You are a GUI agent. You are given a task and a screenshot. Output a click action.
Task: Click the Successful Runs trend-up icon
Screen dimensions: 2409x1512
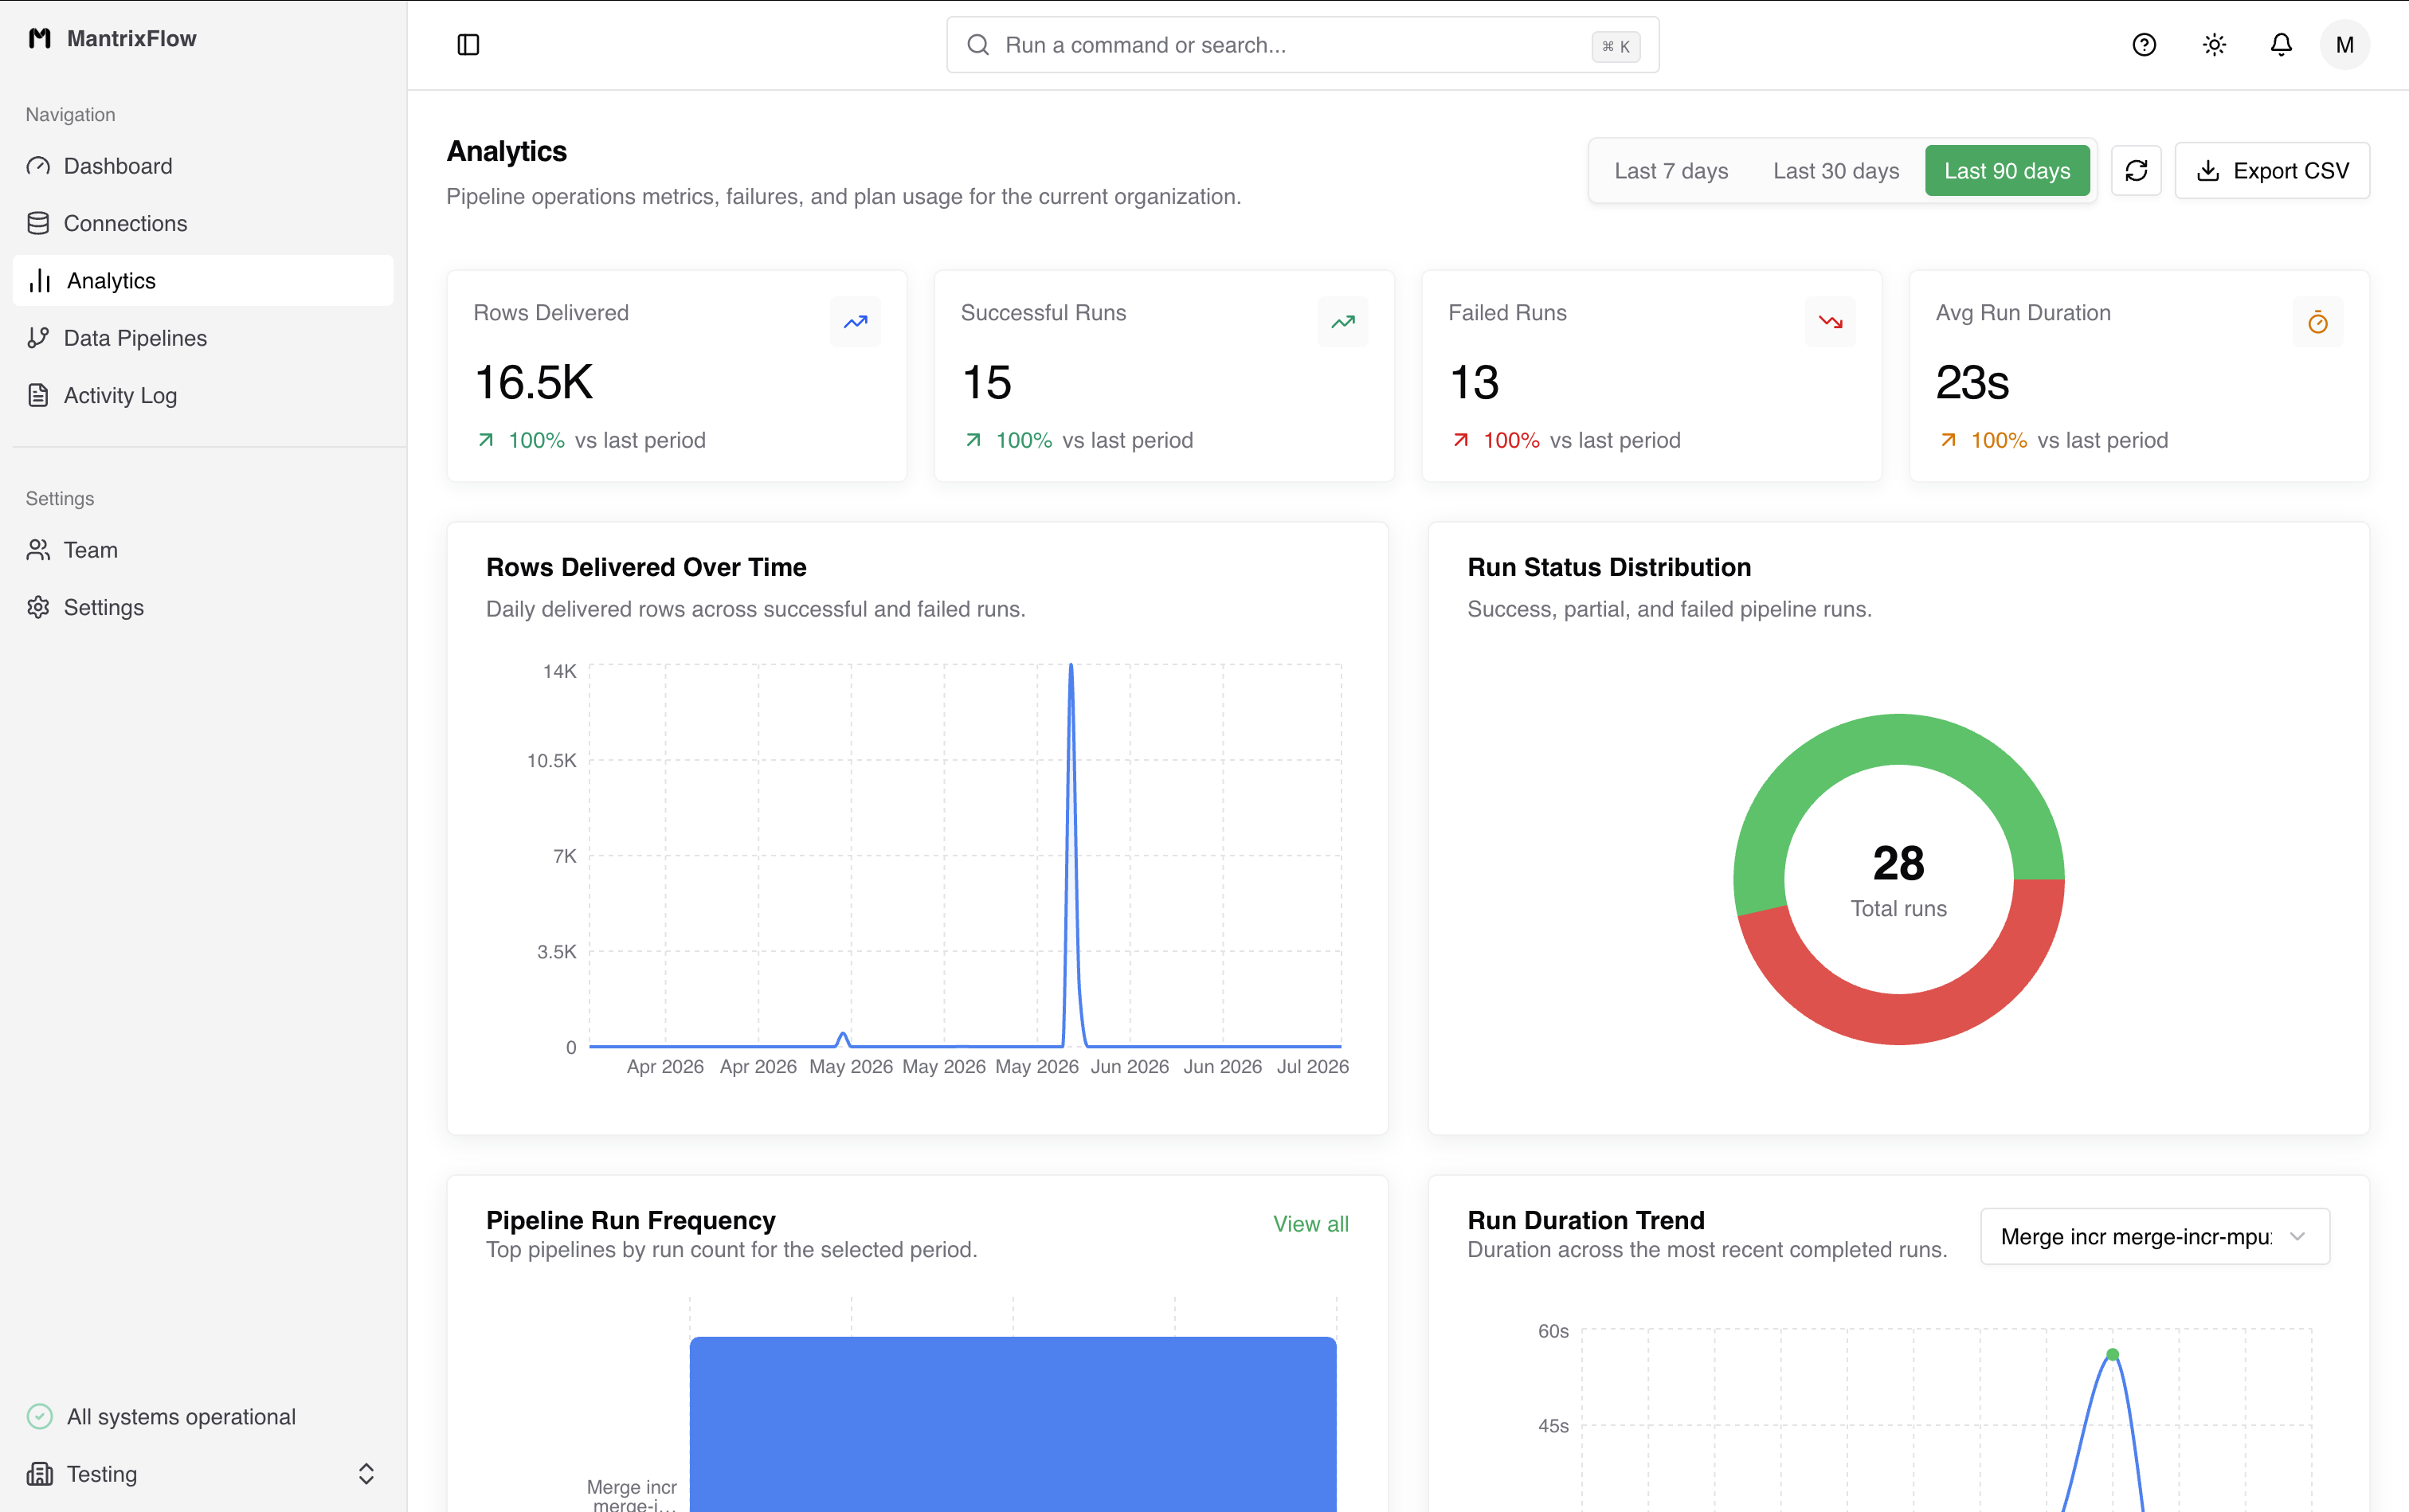(x=1343, y=322)
